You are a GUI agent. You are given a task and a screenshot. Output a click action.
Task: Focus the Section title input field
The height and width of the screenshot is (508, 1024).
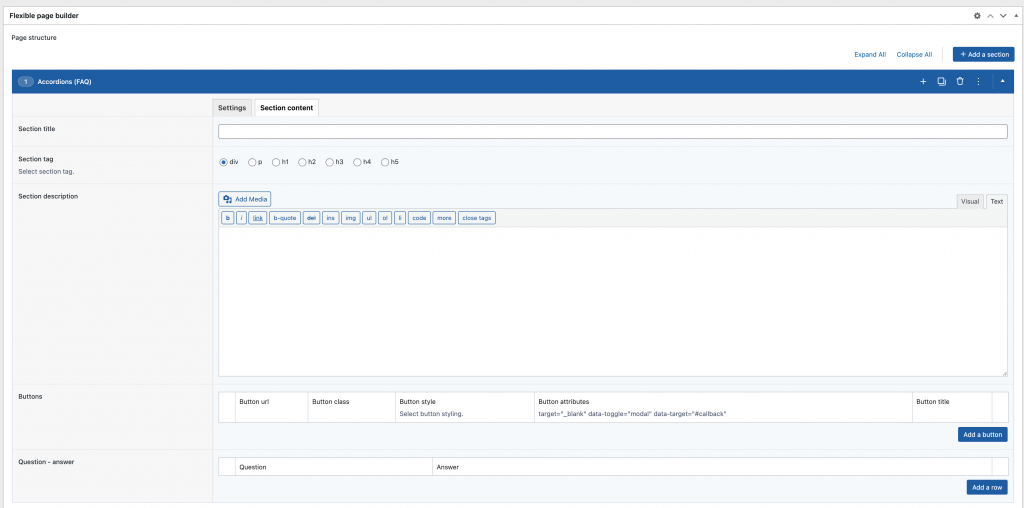(613, 131)
